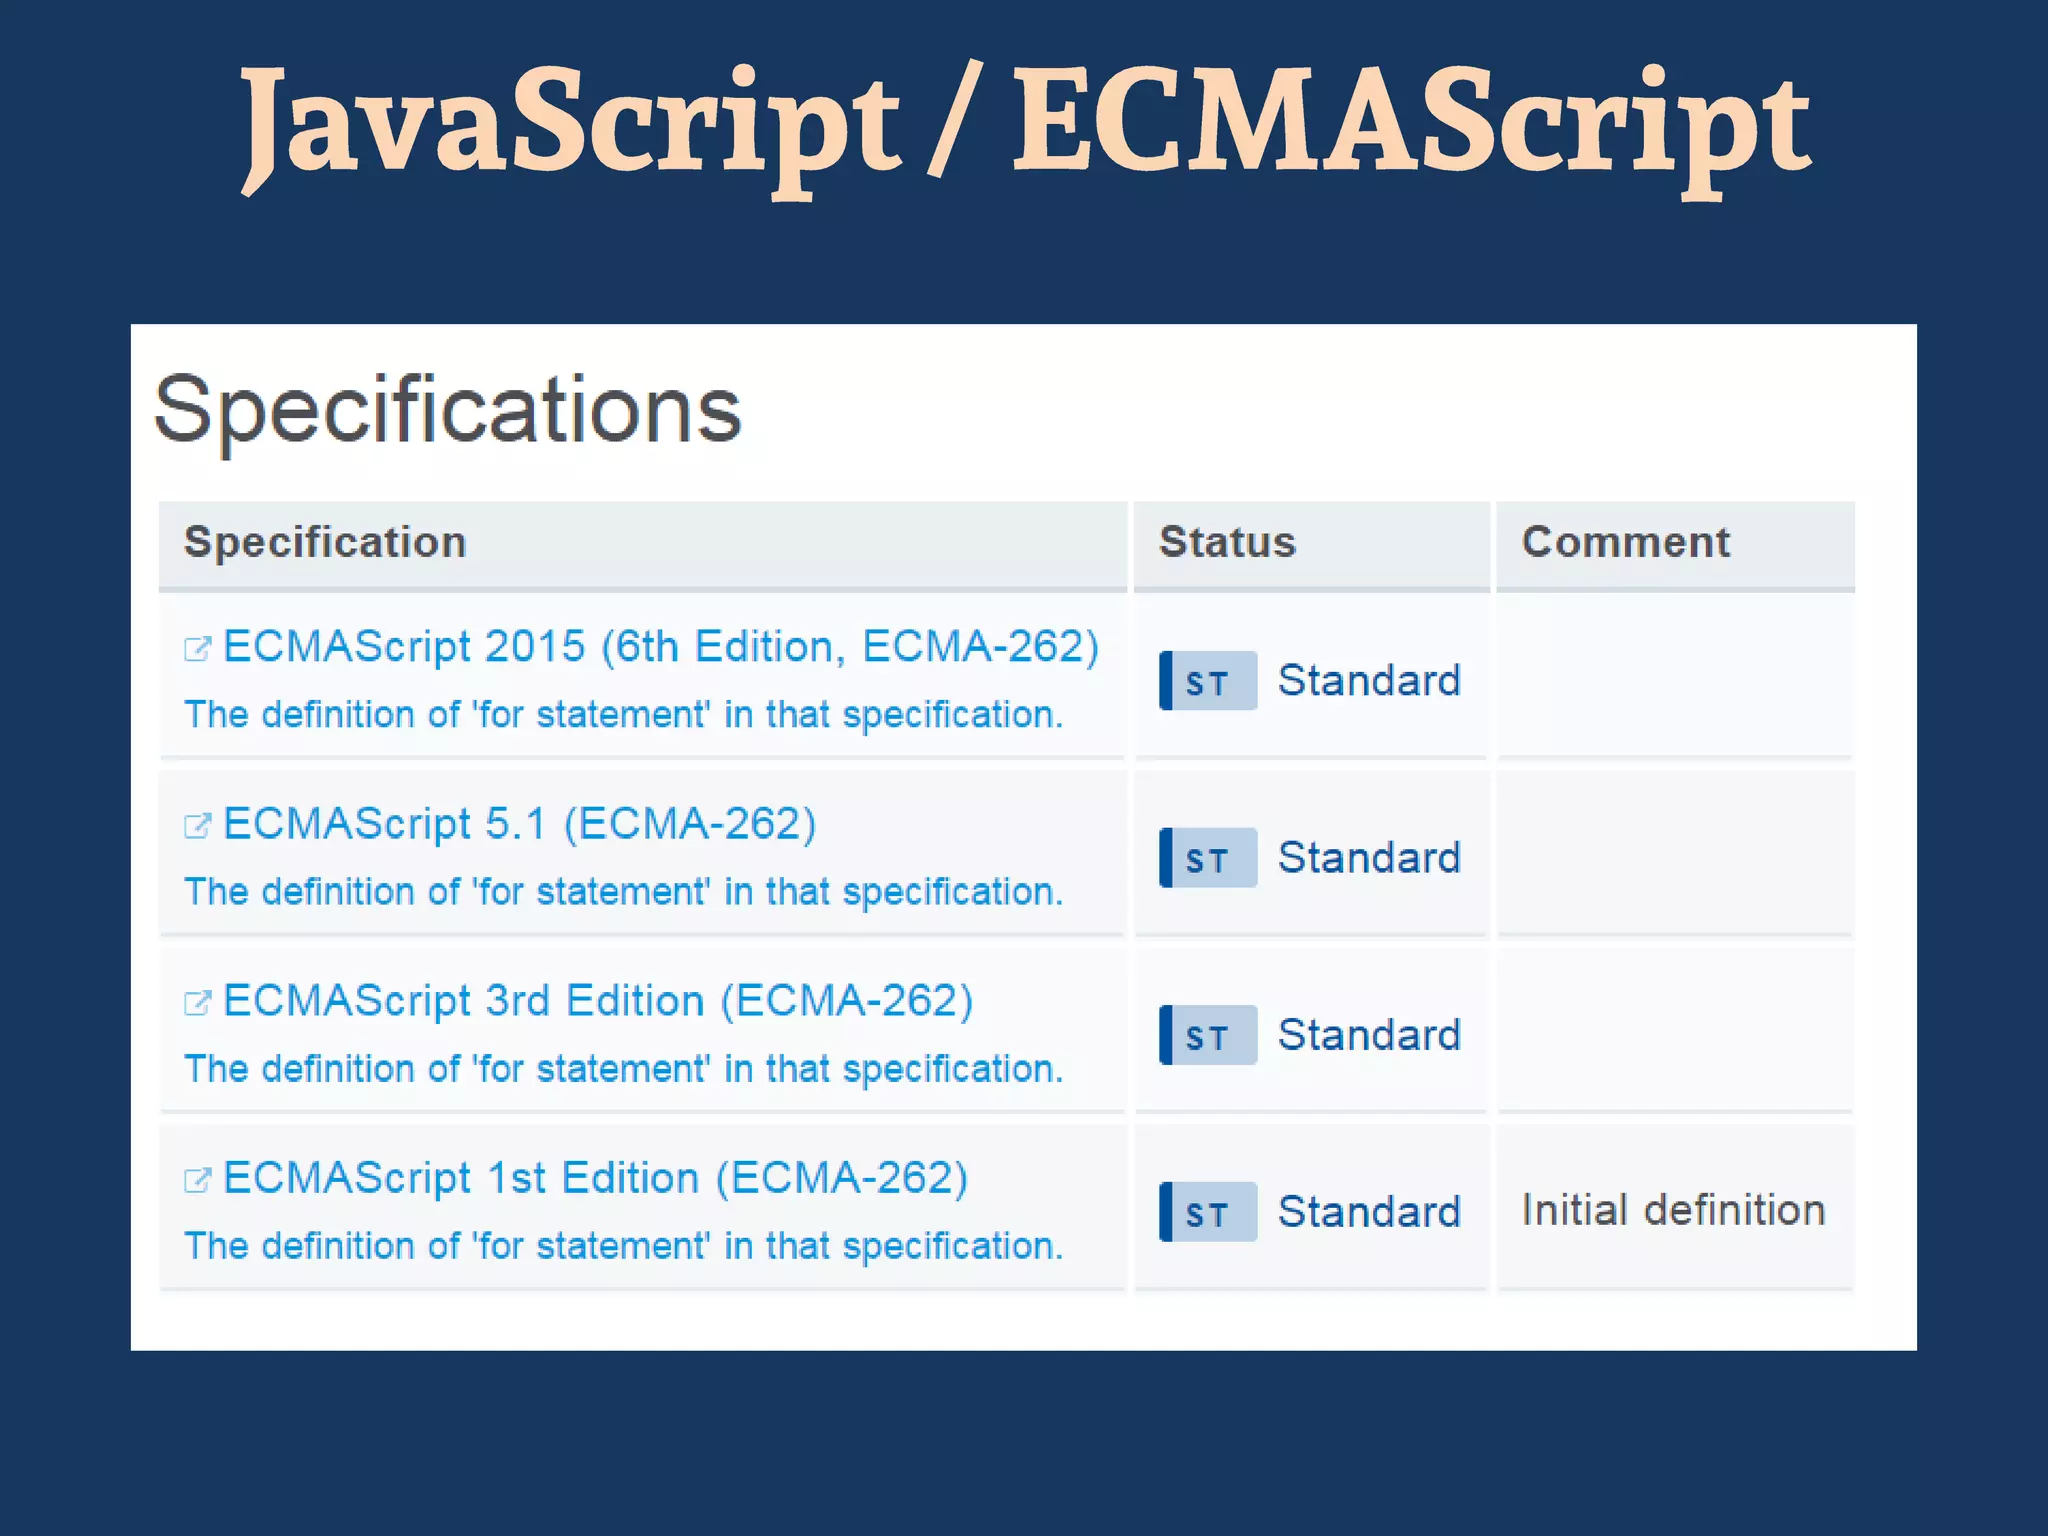
Task: Click the Specifications section heading
Action: tap(447, 410)
